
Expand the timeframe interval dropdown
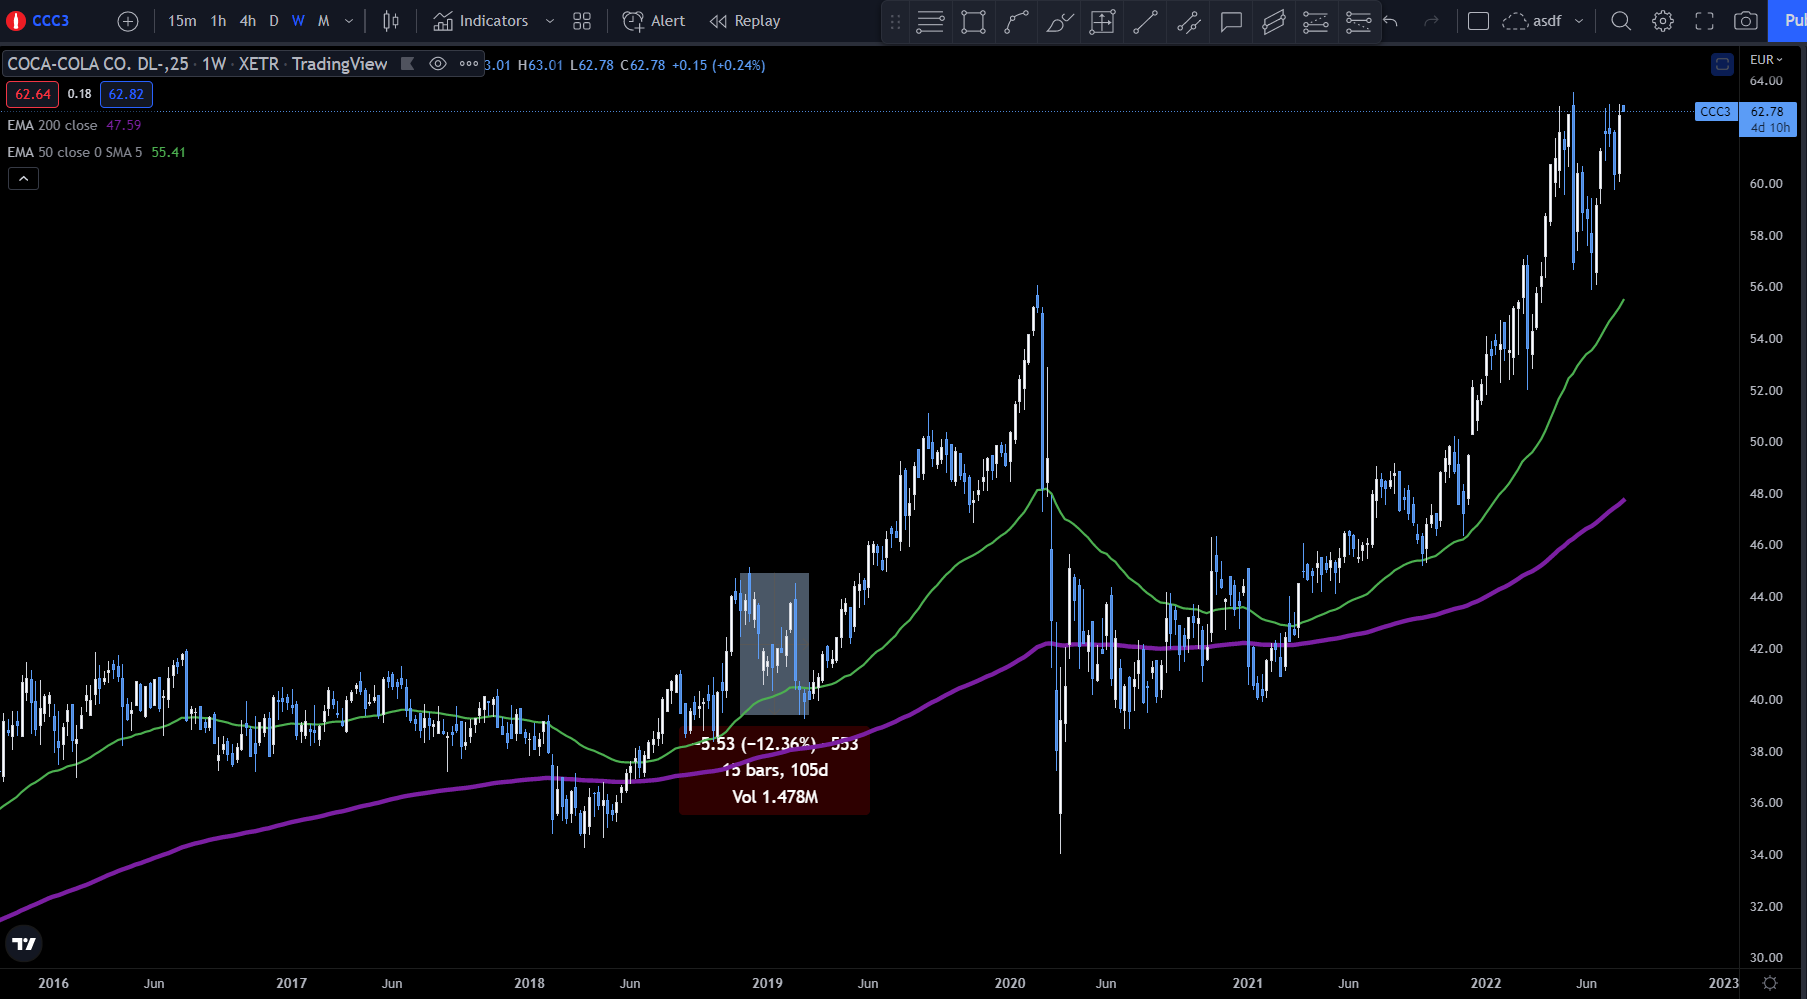(349, 21)
